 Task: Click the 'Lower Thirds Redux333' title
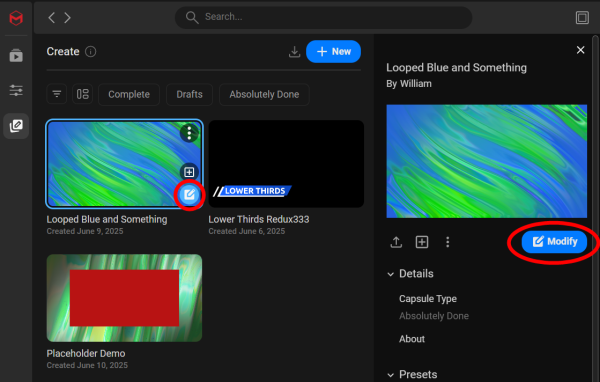[259, 219]
